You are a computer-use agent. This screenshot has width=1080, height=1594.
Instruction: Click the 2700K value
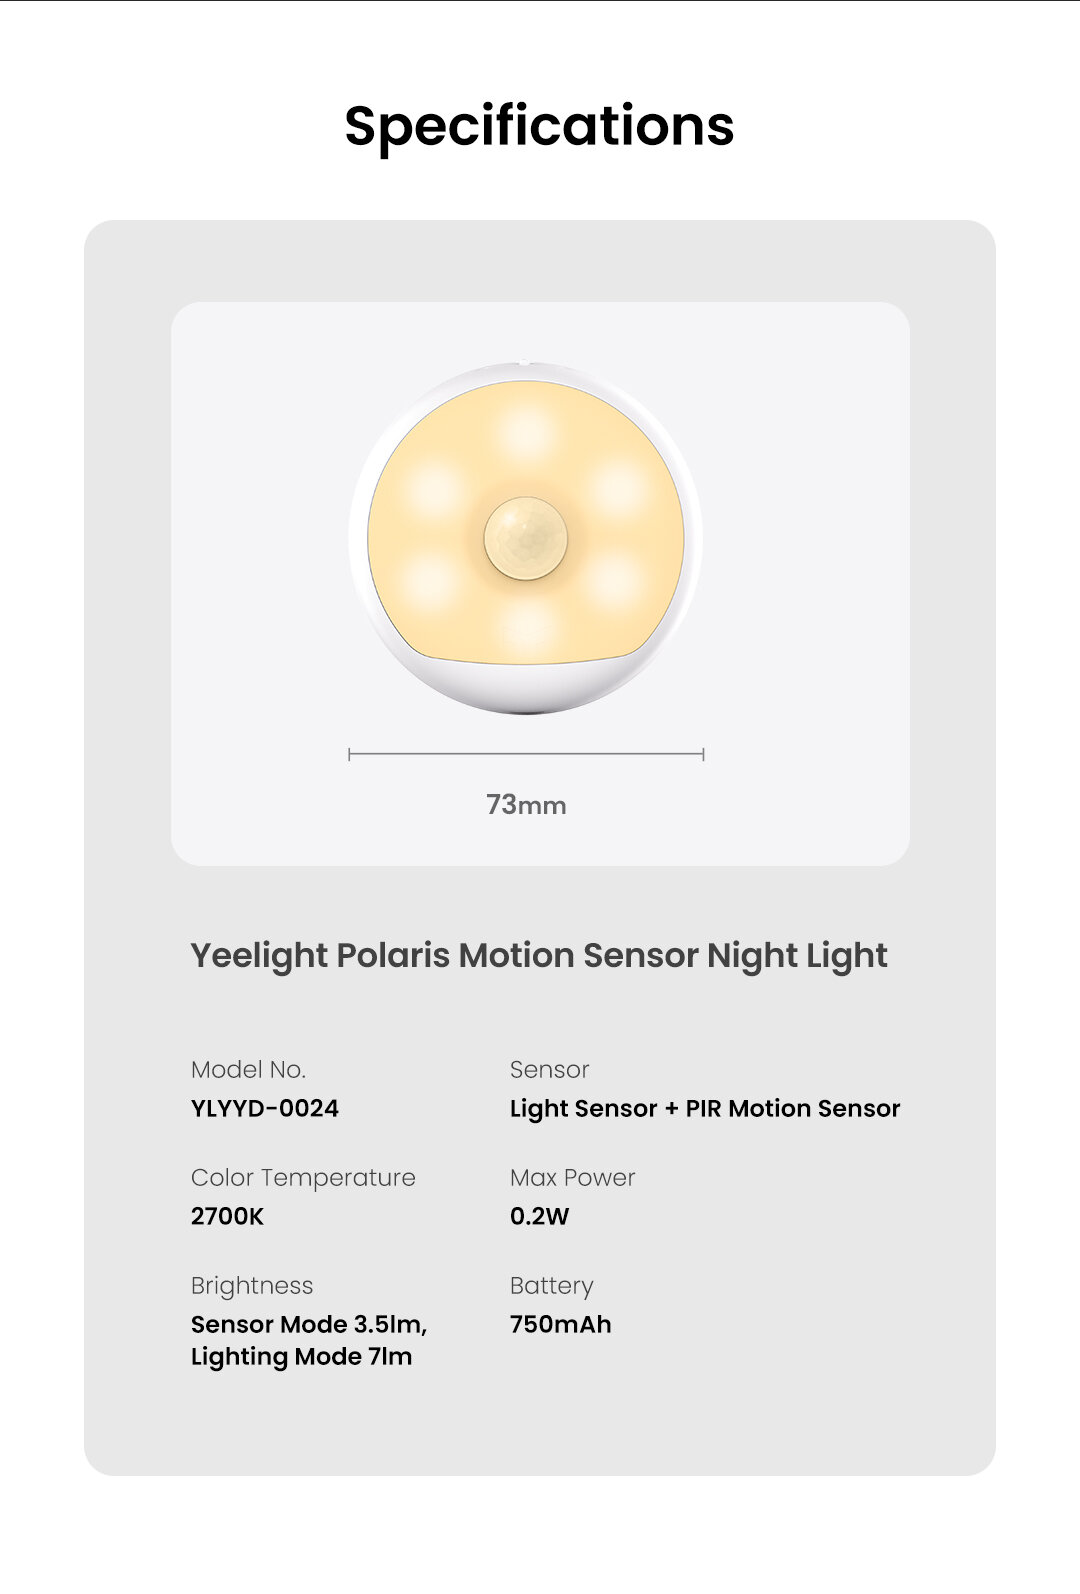point(228,1216)
